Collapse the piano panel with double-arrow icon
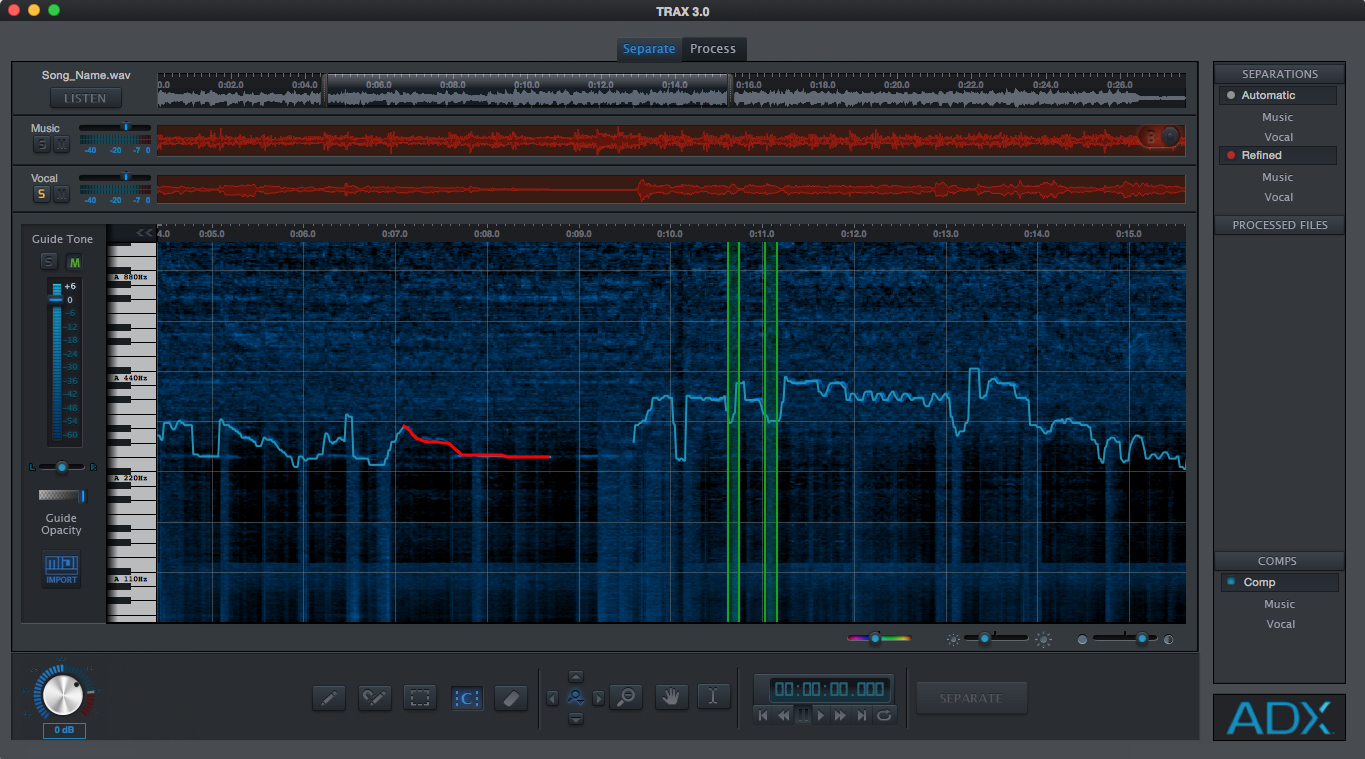The width and height of the screenshot is (1365, 759). tap(145, 233)
